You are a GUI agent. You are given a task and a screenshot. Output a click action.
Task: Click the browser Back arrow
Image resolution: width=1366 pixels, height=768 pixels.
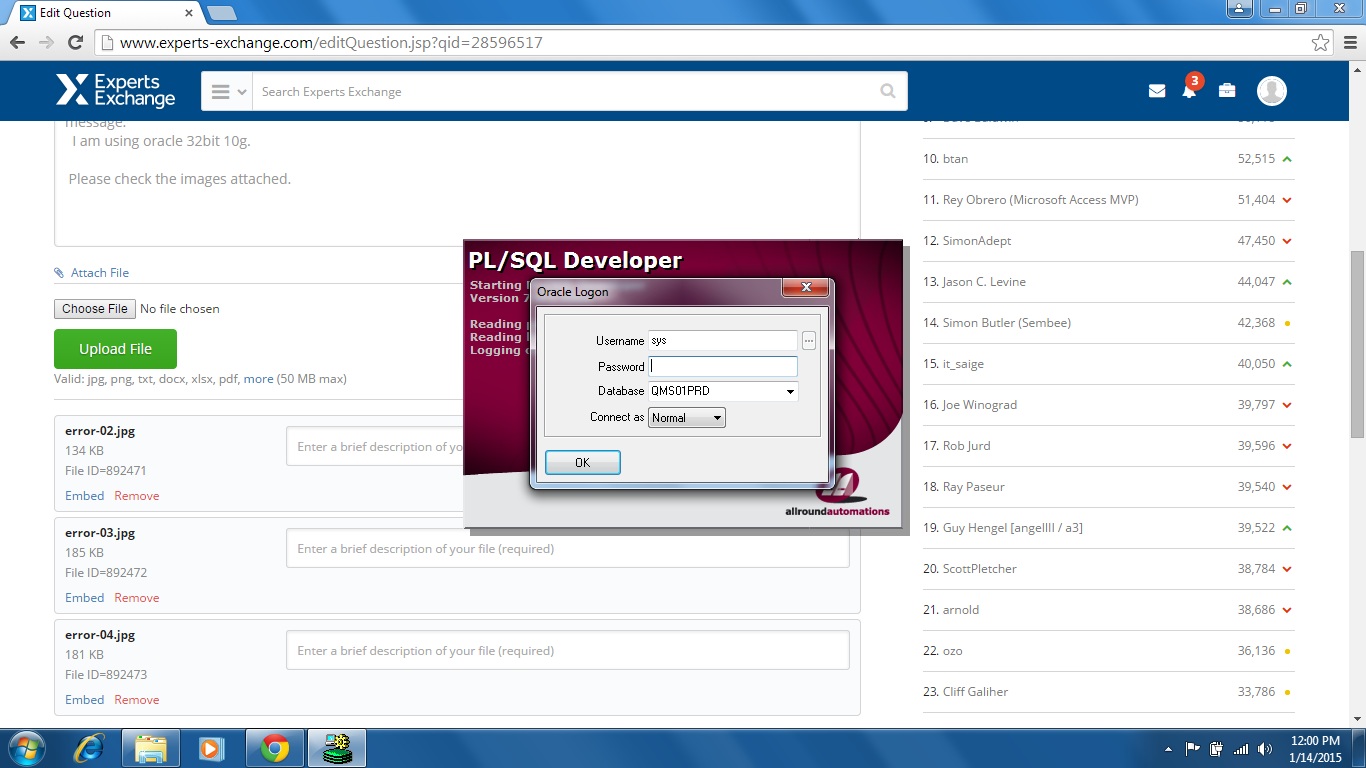(x=17, y=43)
